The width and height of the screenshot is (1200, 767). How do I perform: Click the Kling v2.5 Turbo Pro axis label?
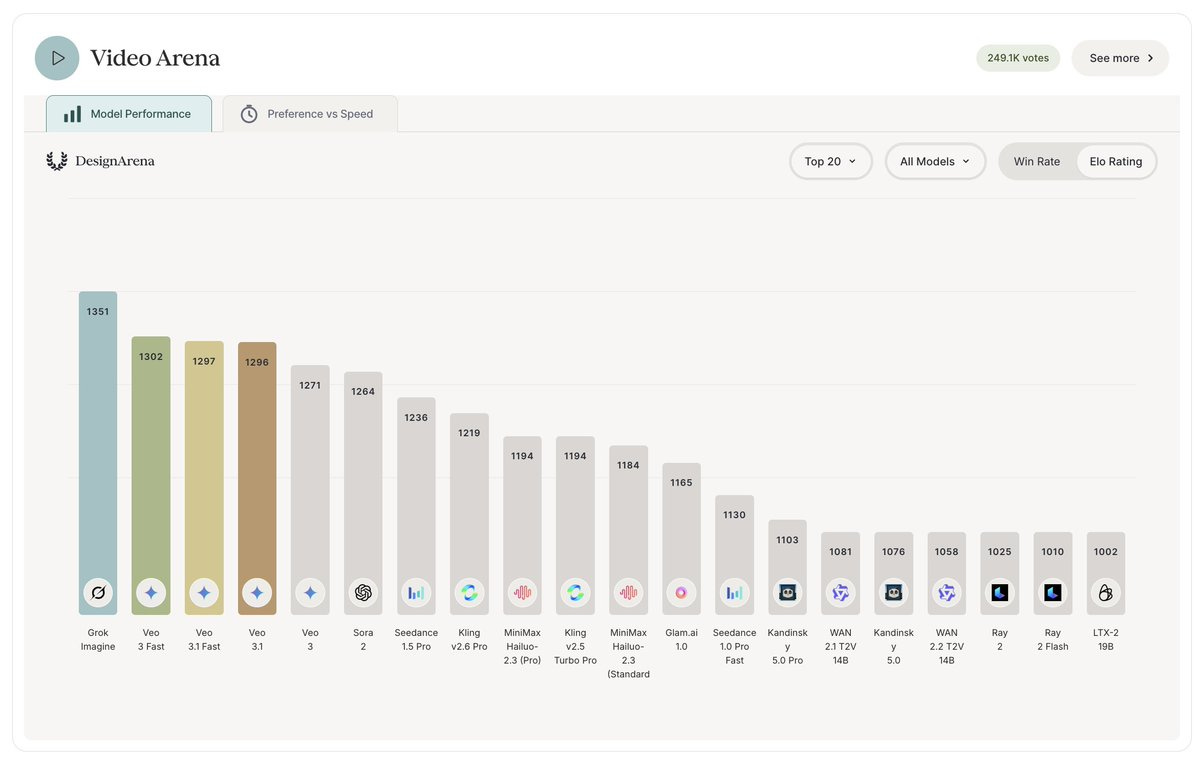coord(575,647)
